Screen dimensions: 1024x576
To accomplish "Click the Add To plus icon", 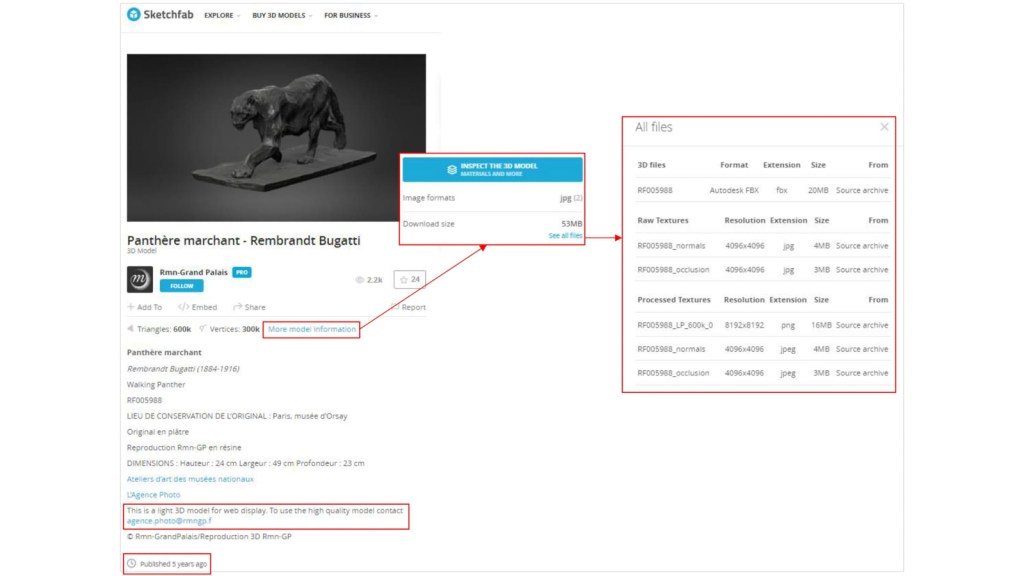I will coord(132,307).
